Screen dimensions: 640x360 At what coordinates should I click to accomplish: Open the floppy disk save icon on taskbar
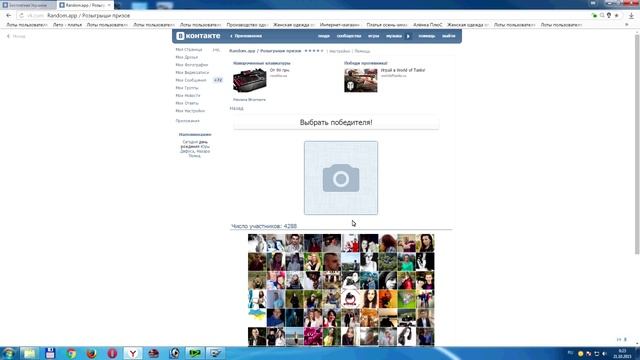tap(50, 353)
